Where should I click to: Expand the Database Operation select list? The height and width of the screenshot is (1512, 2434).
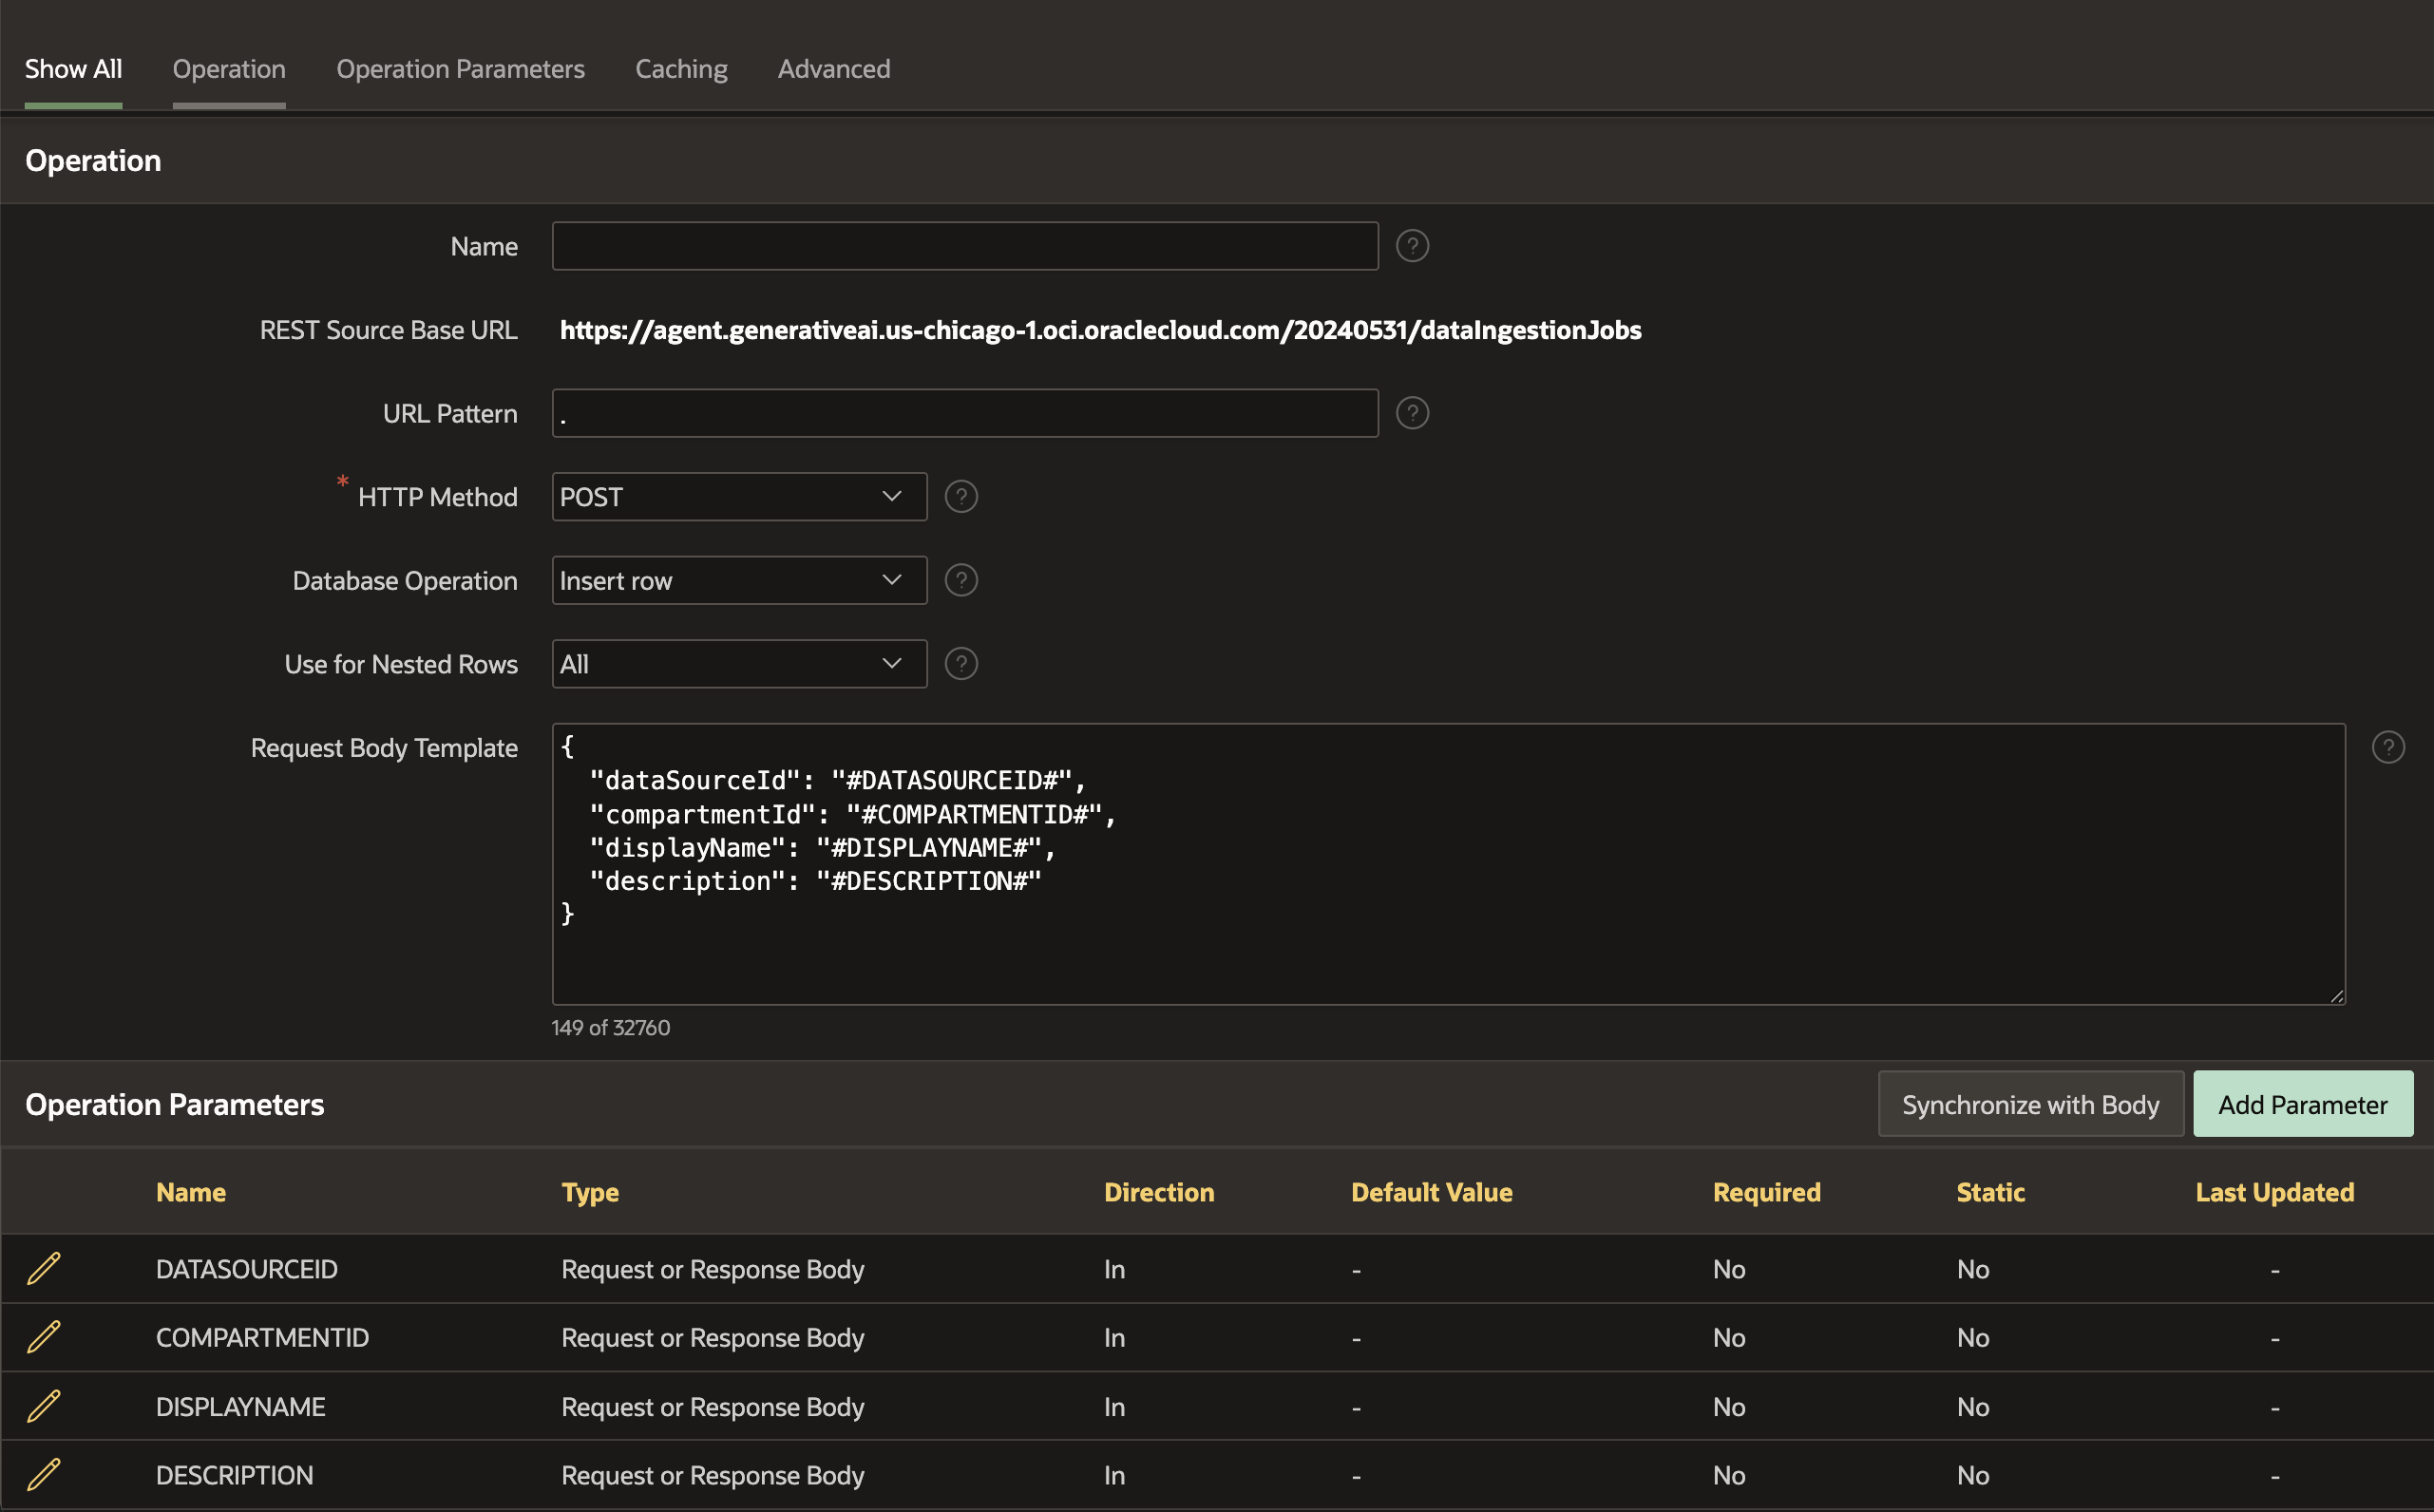pos(739,580)
